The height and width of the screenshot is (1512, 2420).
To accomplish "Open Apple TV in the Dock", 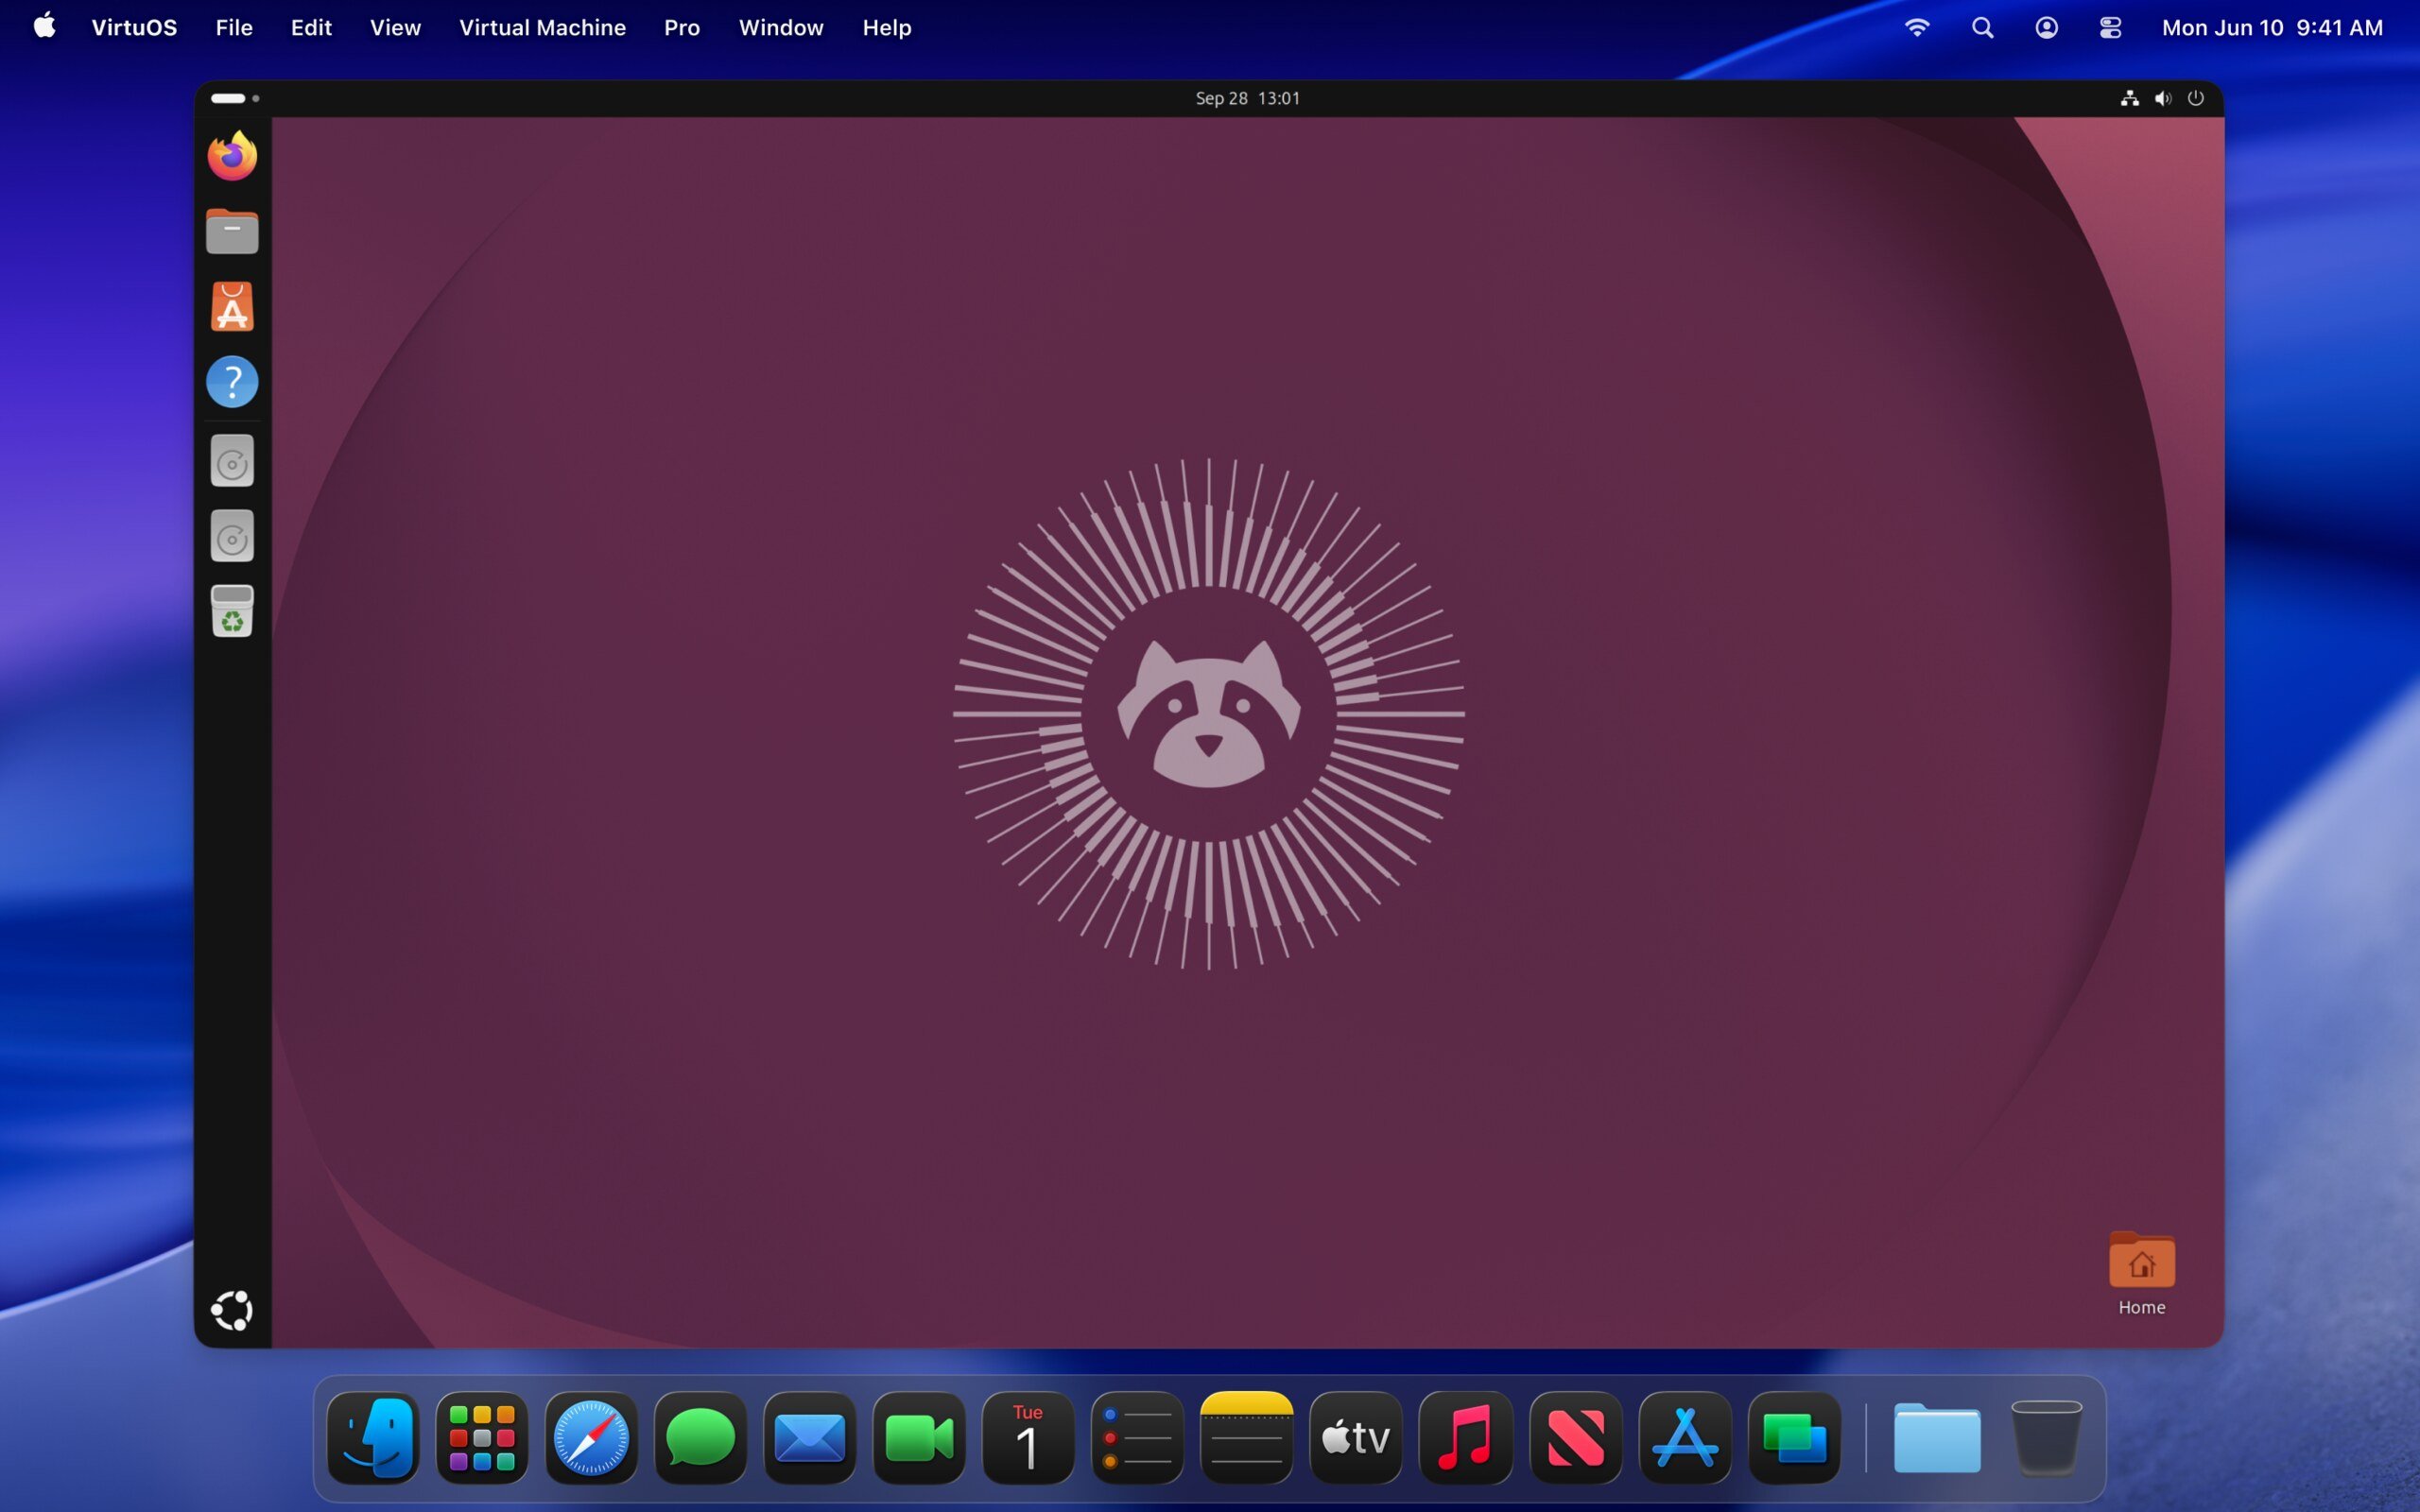I will (x=1356, y=1438).
